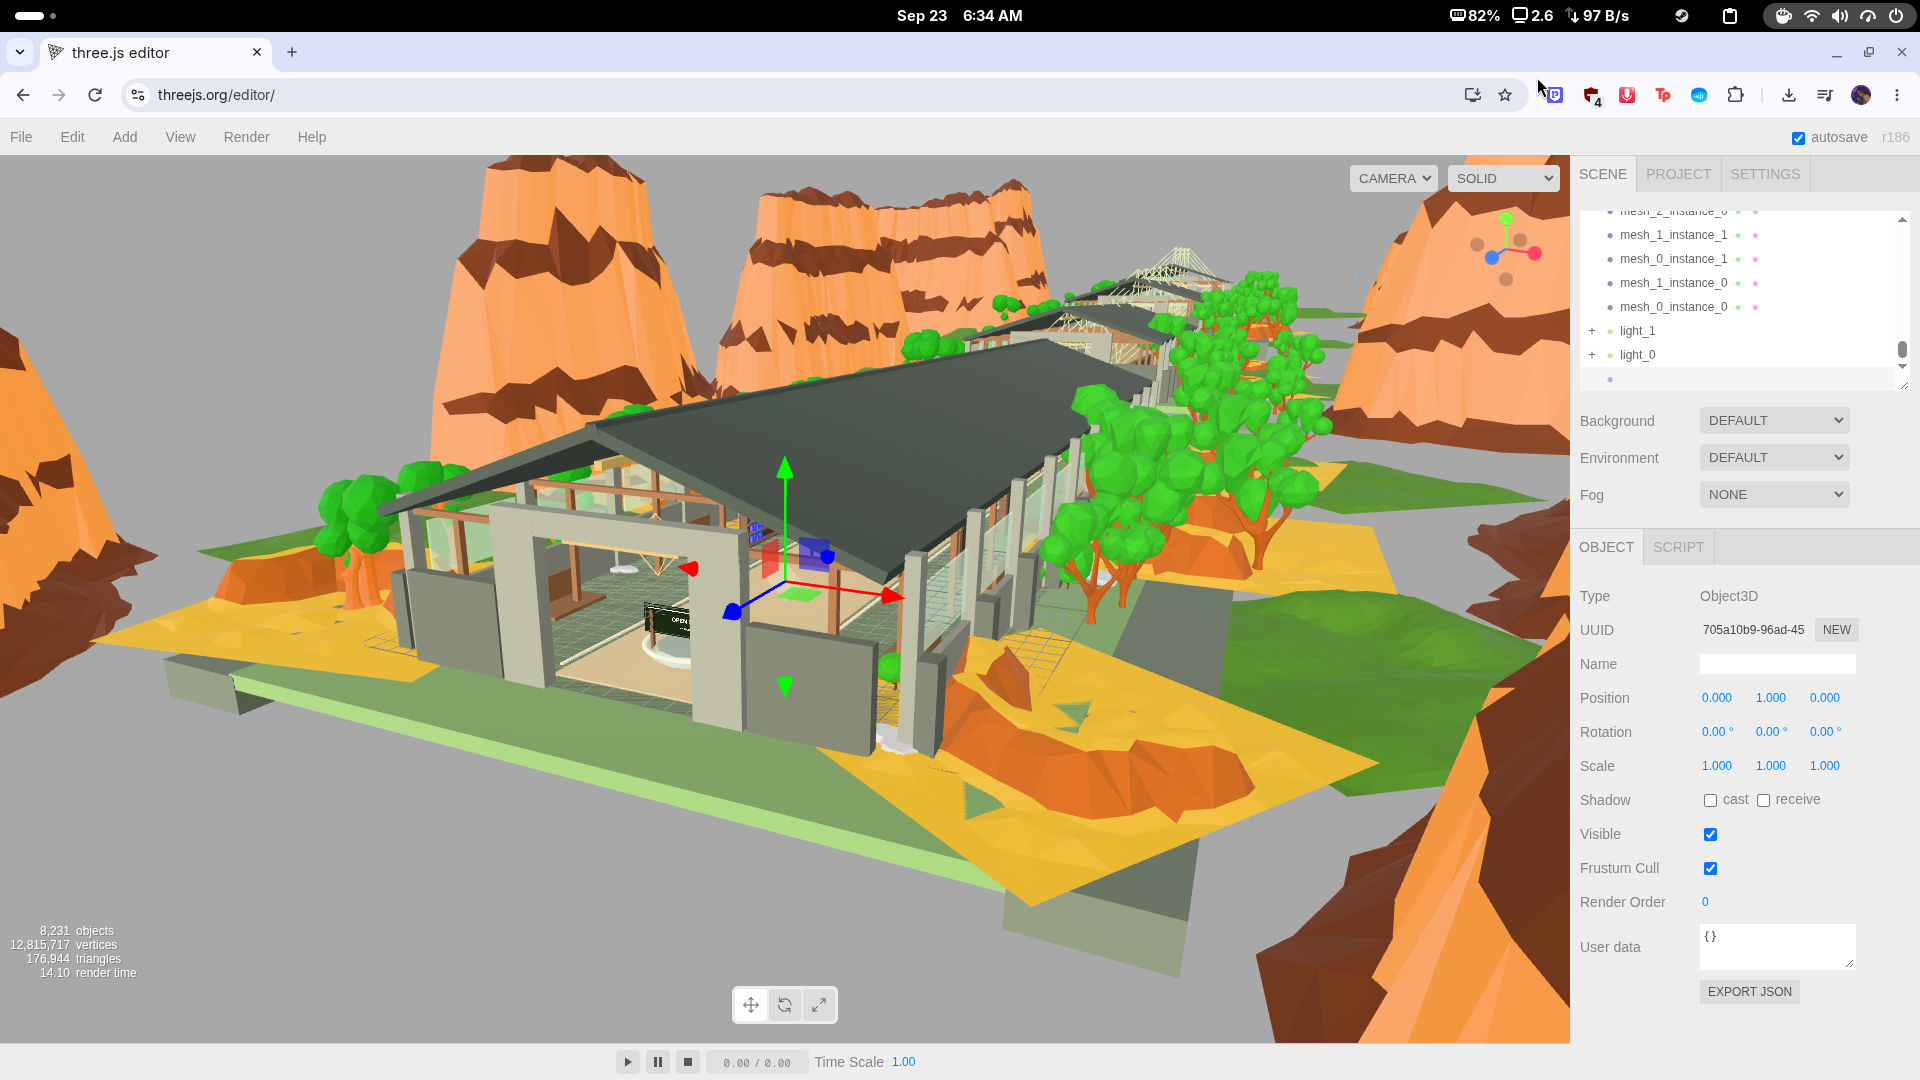Select the rotate transform tool
1920x1080 pixels.
click(x=785, y=1005)
